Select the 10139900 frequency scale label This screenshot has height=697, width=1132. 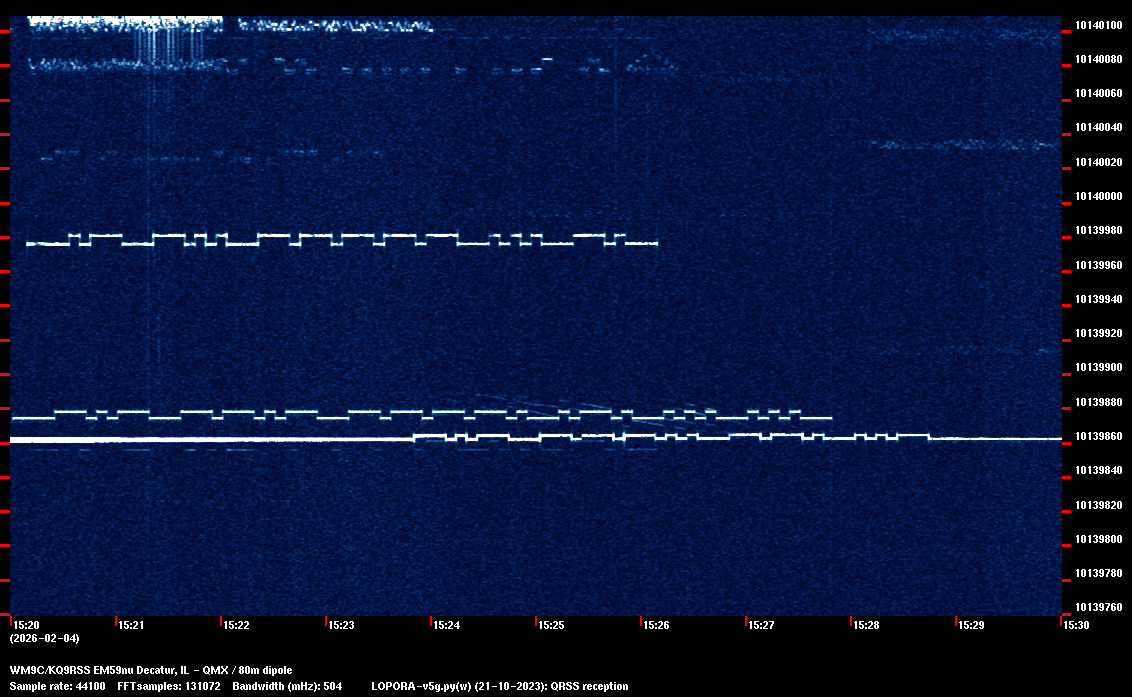[1097, 367]
